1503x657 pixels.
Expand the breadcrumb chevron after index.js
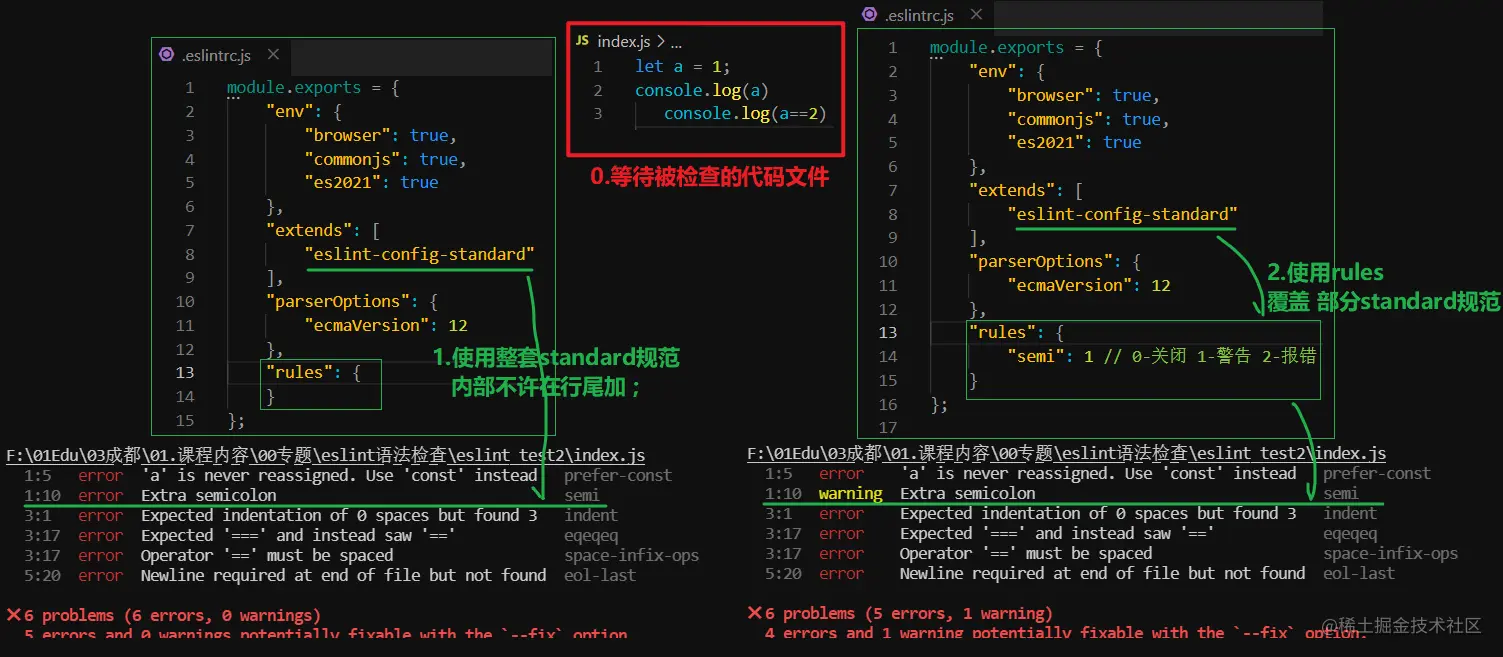click(x=661, y=41)
